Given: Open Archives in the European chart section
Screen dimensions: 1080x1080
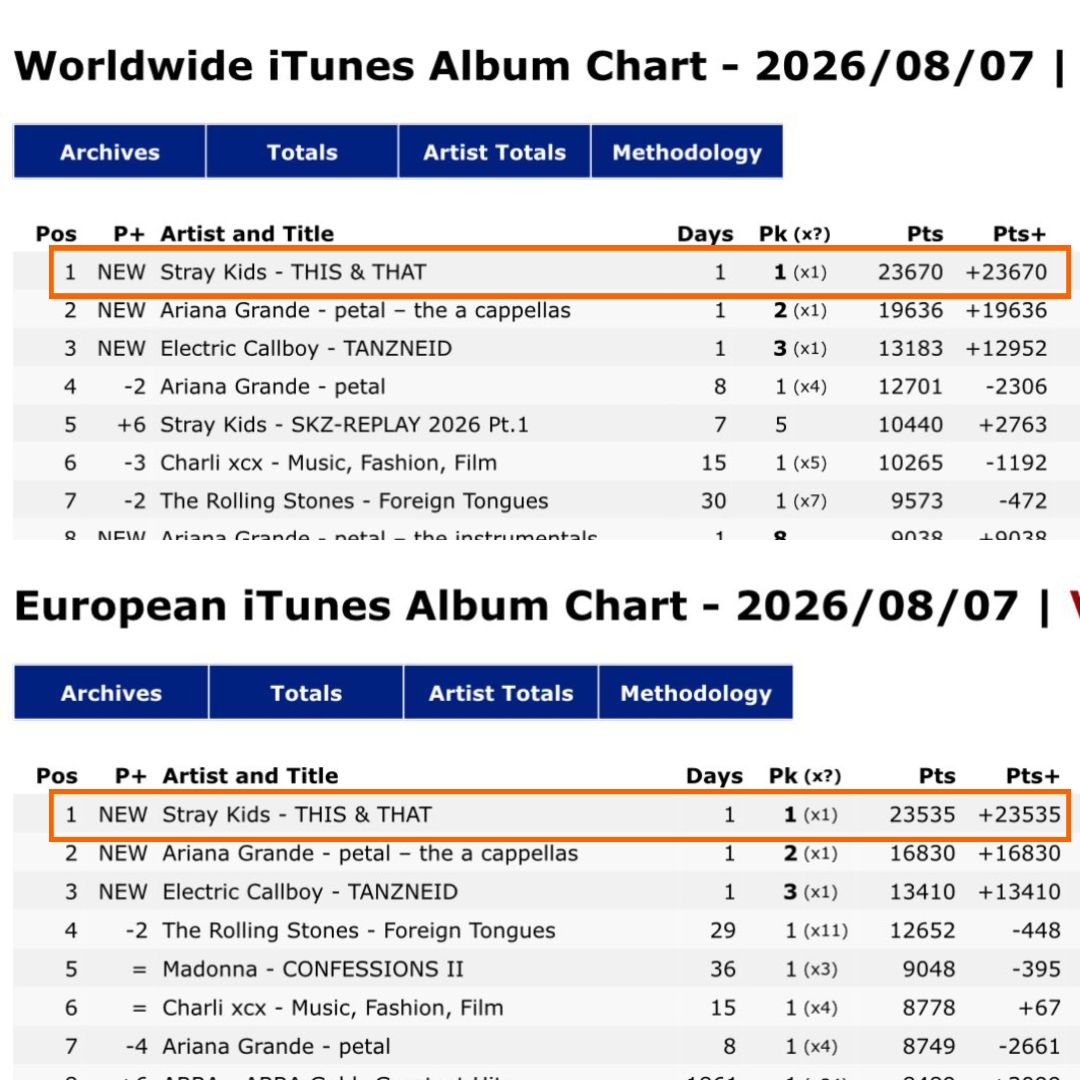Looking at the screenshot, I should tap(111, 692).
